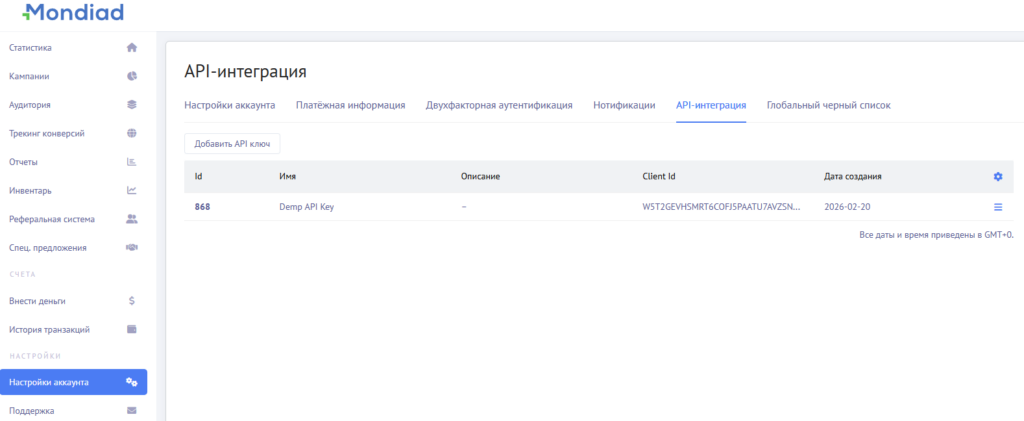Click the GMT+0 timezone note
This screenshot has height=421, width=1024.
[936, 234]
